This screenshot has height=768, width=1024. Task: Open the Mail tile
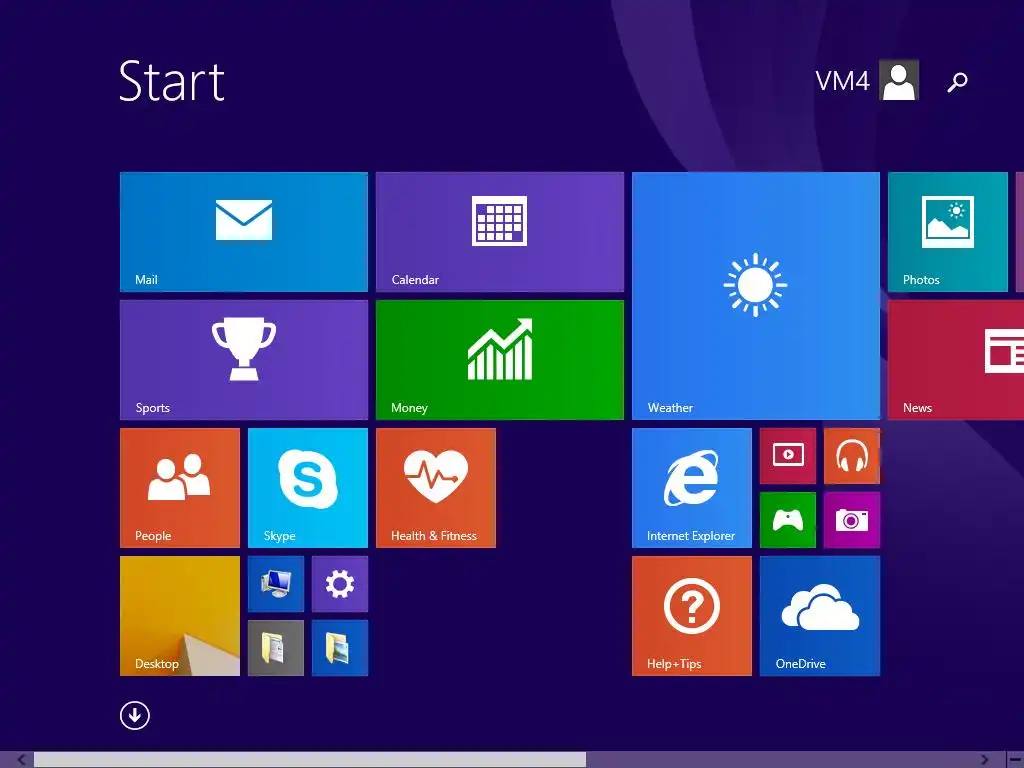[244, 232]
